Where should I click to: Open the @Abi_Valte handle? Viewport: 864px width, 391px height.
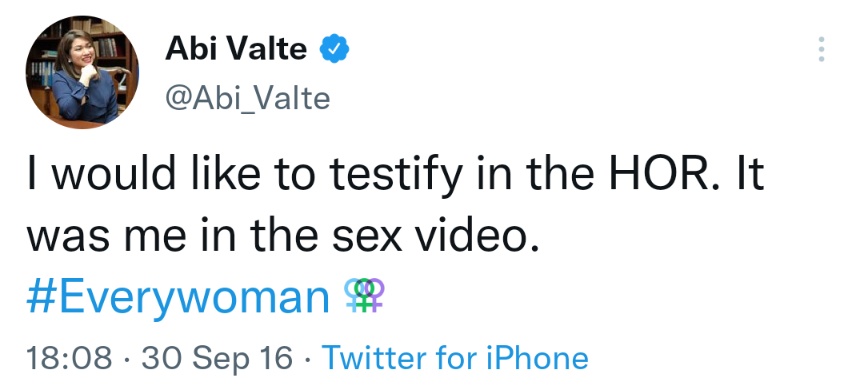click(247, 99)
